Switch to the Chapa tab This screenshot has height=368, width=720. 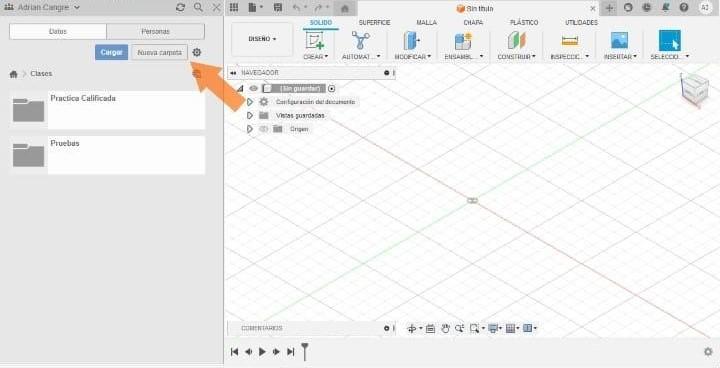point(473,23)
